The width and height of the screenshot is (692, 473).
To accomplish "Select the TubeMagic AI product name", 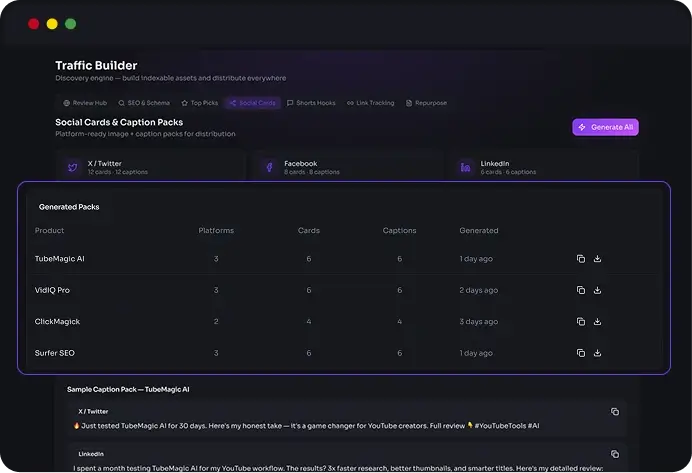I will point(60,259).
